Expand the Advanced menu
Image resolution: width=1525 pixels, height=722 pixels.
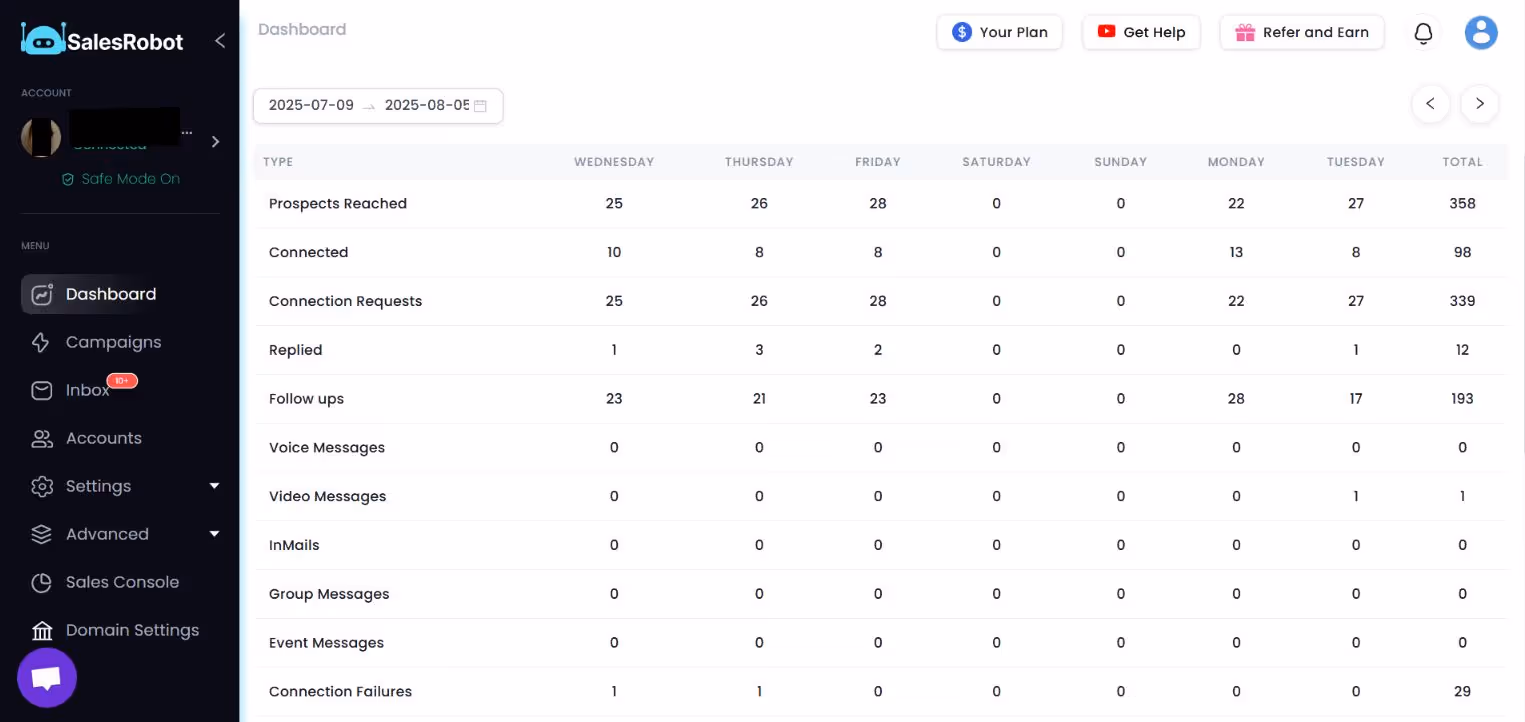tap(213, 534)
